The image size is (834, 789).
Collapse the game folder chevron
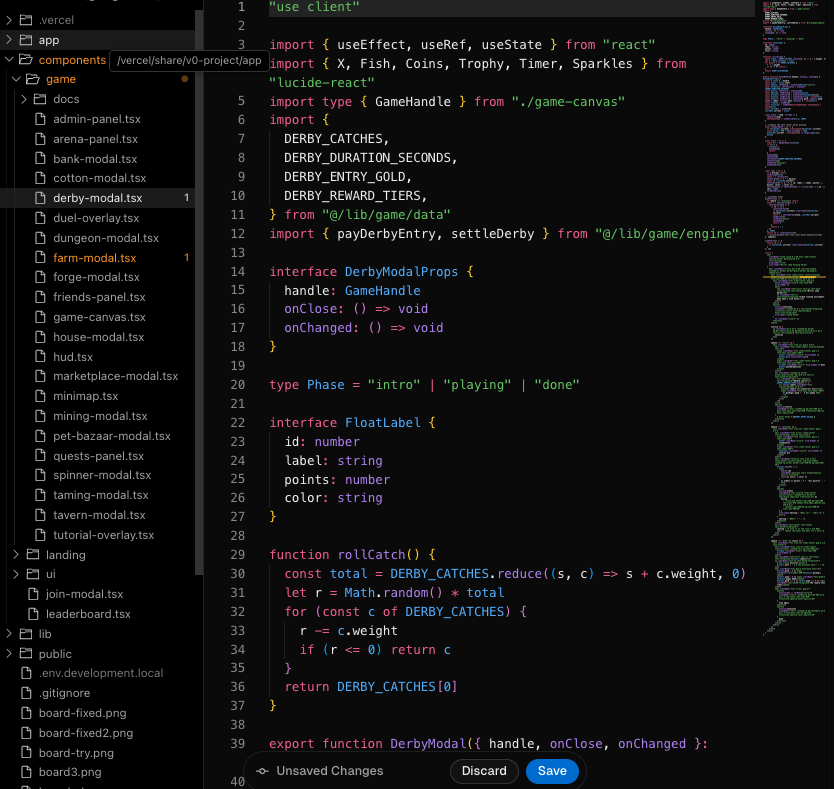pyautogui.click(x=16, y=79)
